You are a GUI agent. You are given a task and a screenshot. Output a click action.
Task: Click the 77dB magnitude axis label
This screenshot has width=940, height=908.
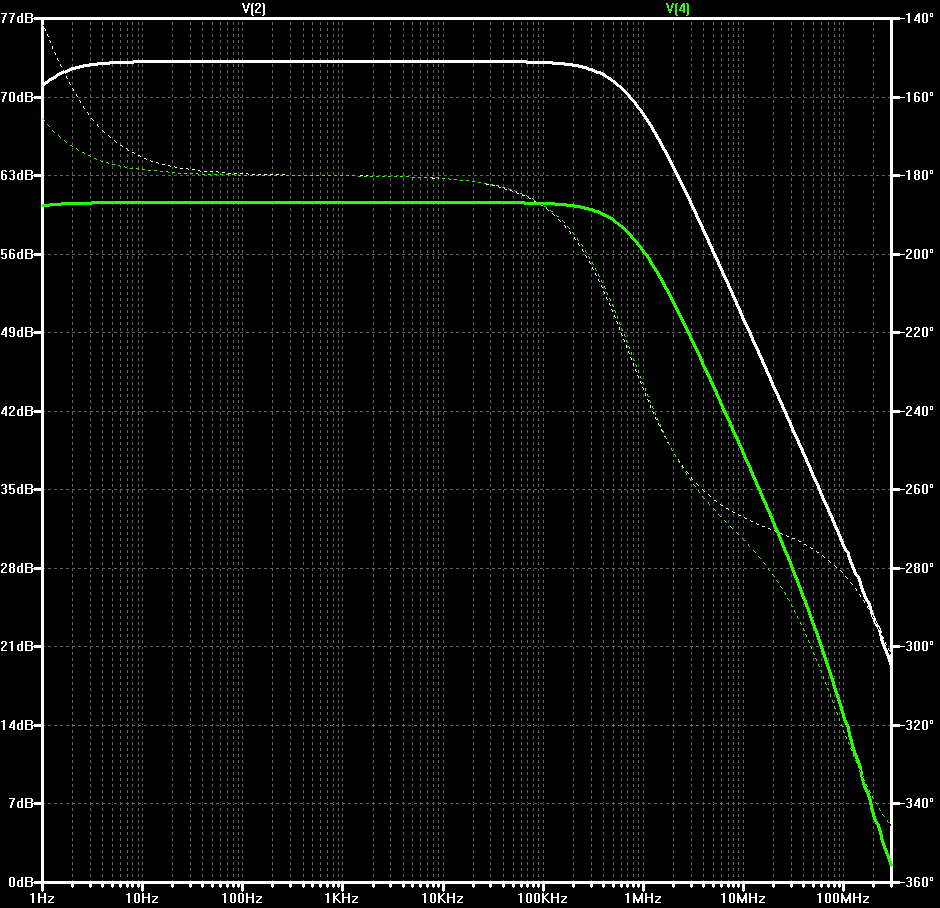(17, 18)
